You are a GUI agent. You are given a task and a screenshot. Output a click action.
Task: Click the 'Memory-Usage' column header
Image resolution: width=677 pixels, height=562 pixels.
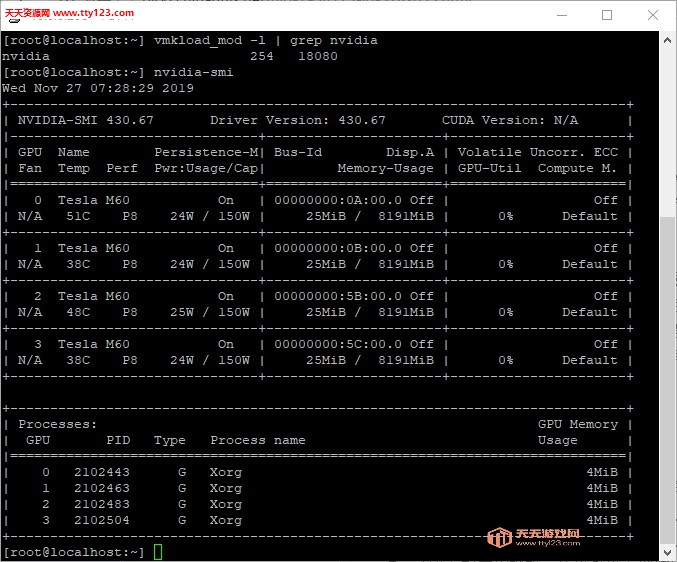point(385,168)
